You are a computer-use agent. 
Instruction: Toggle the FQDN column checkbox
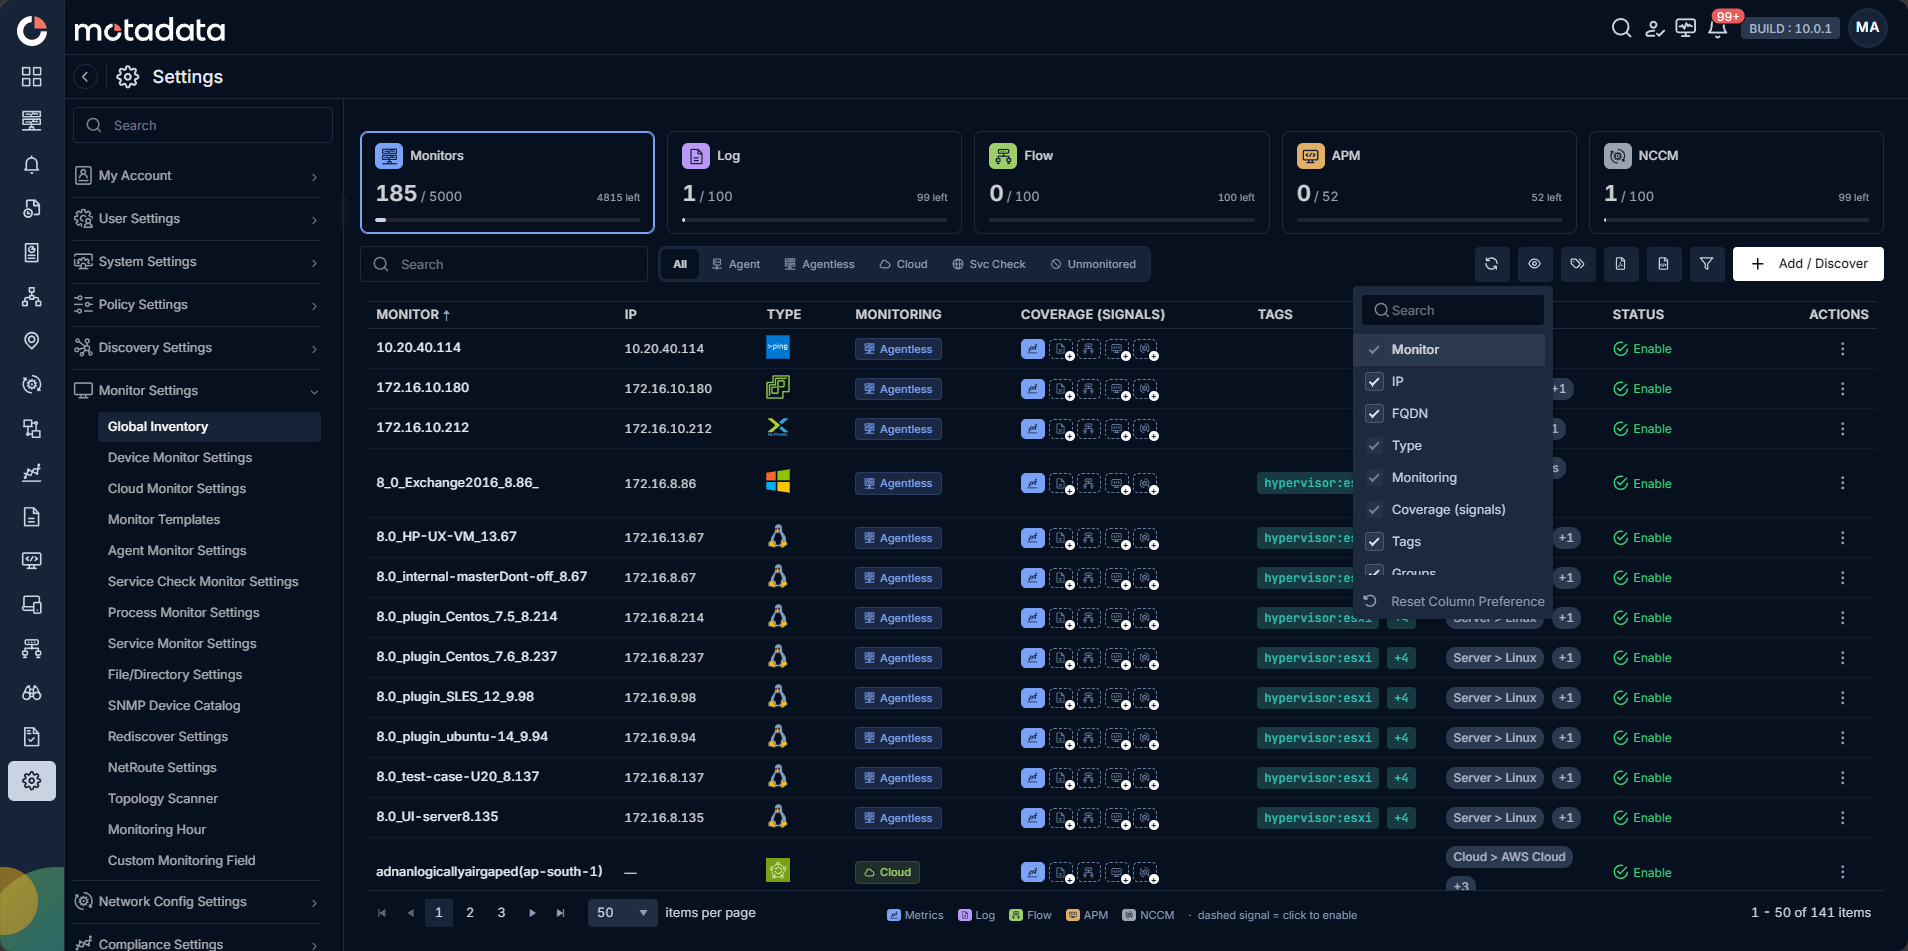pos(1374,414)
